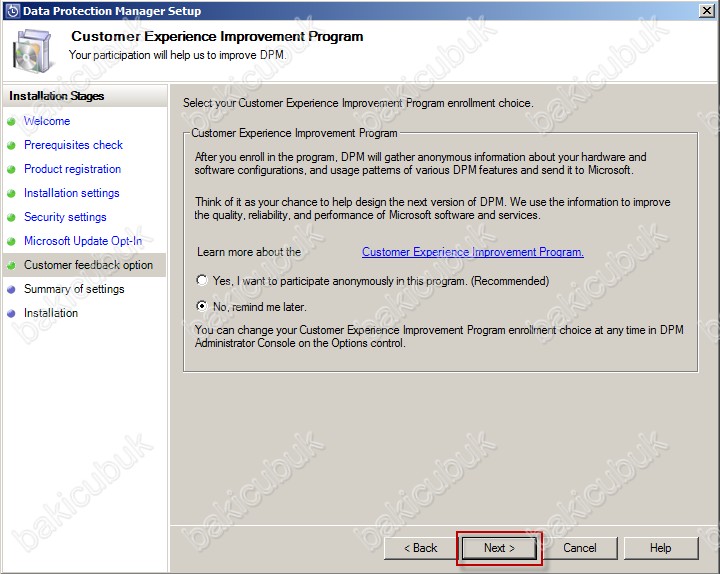The height and width of the screenshot is (574, 720).
Task: Open the Customer Experience Improvement Program link
Action: (x=472, y=252)
